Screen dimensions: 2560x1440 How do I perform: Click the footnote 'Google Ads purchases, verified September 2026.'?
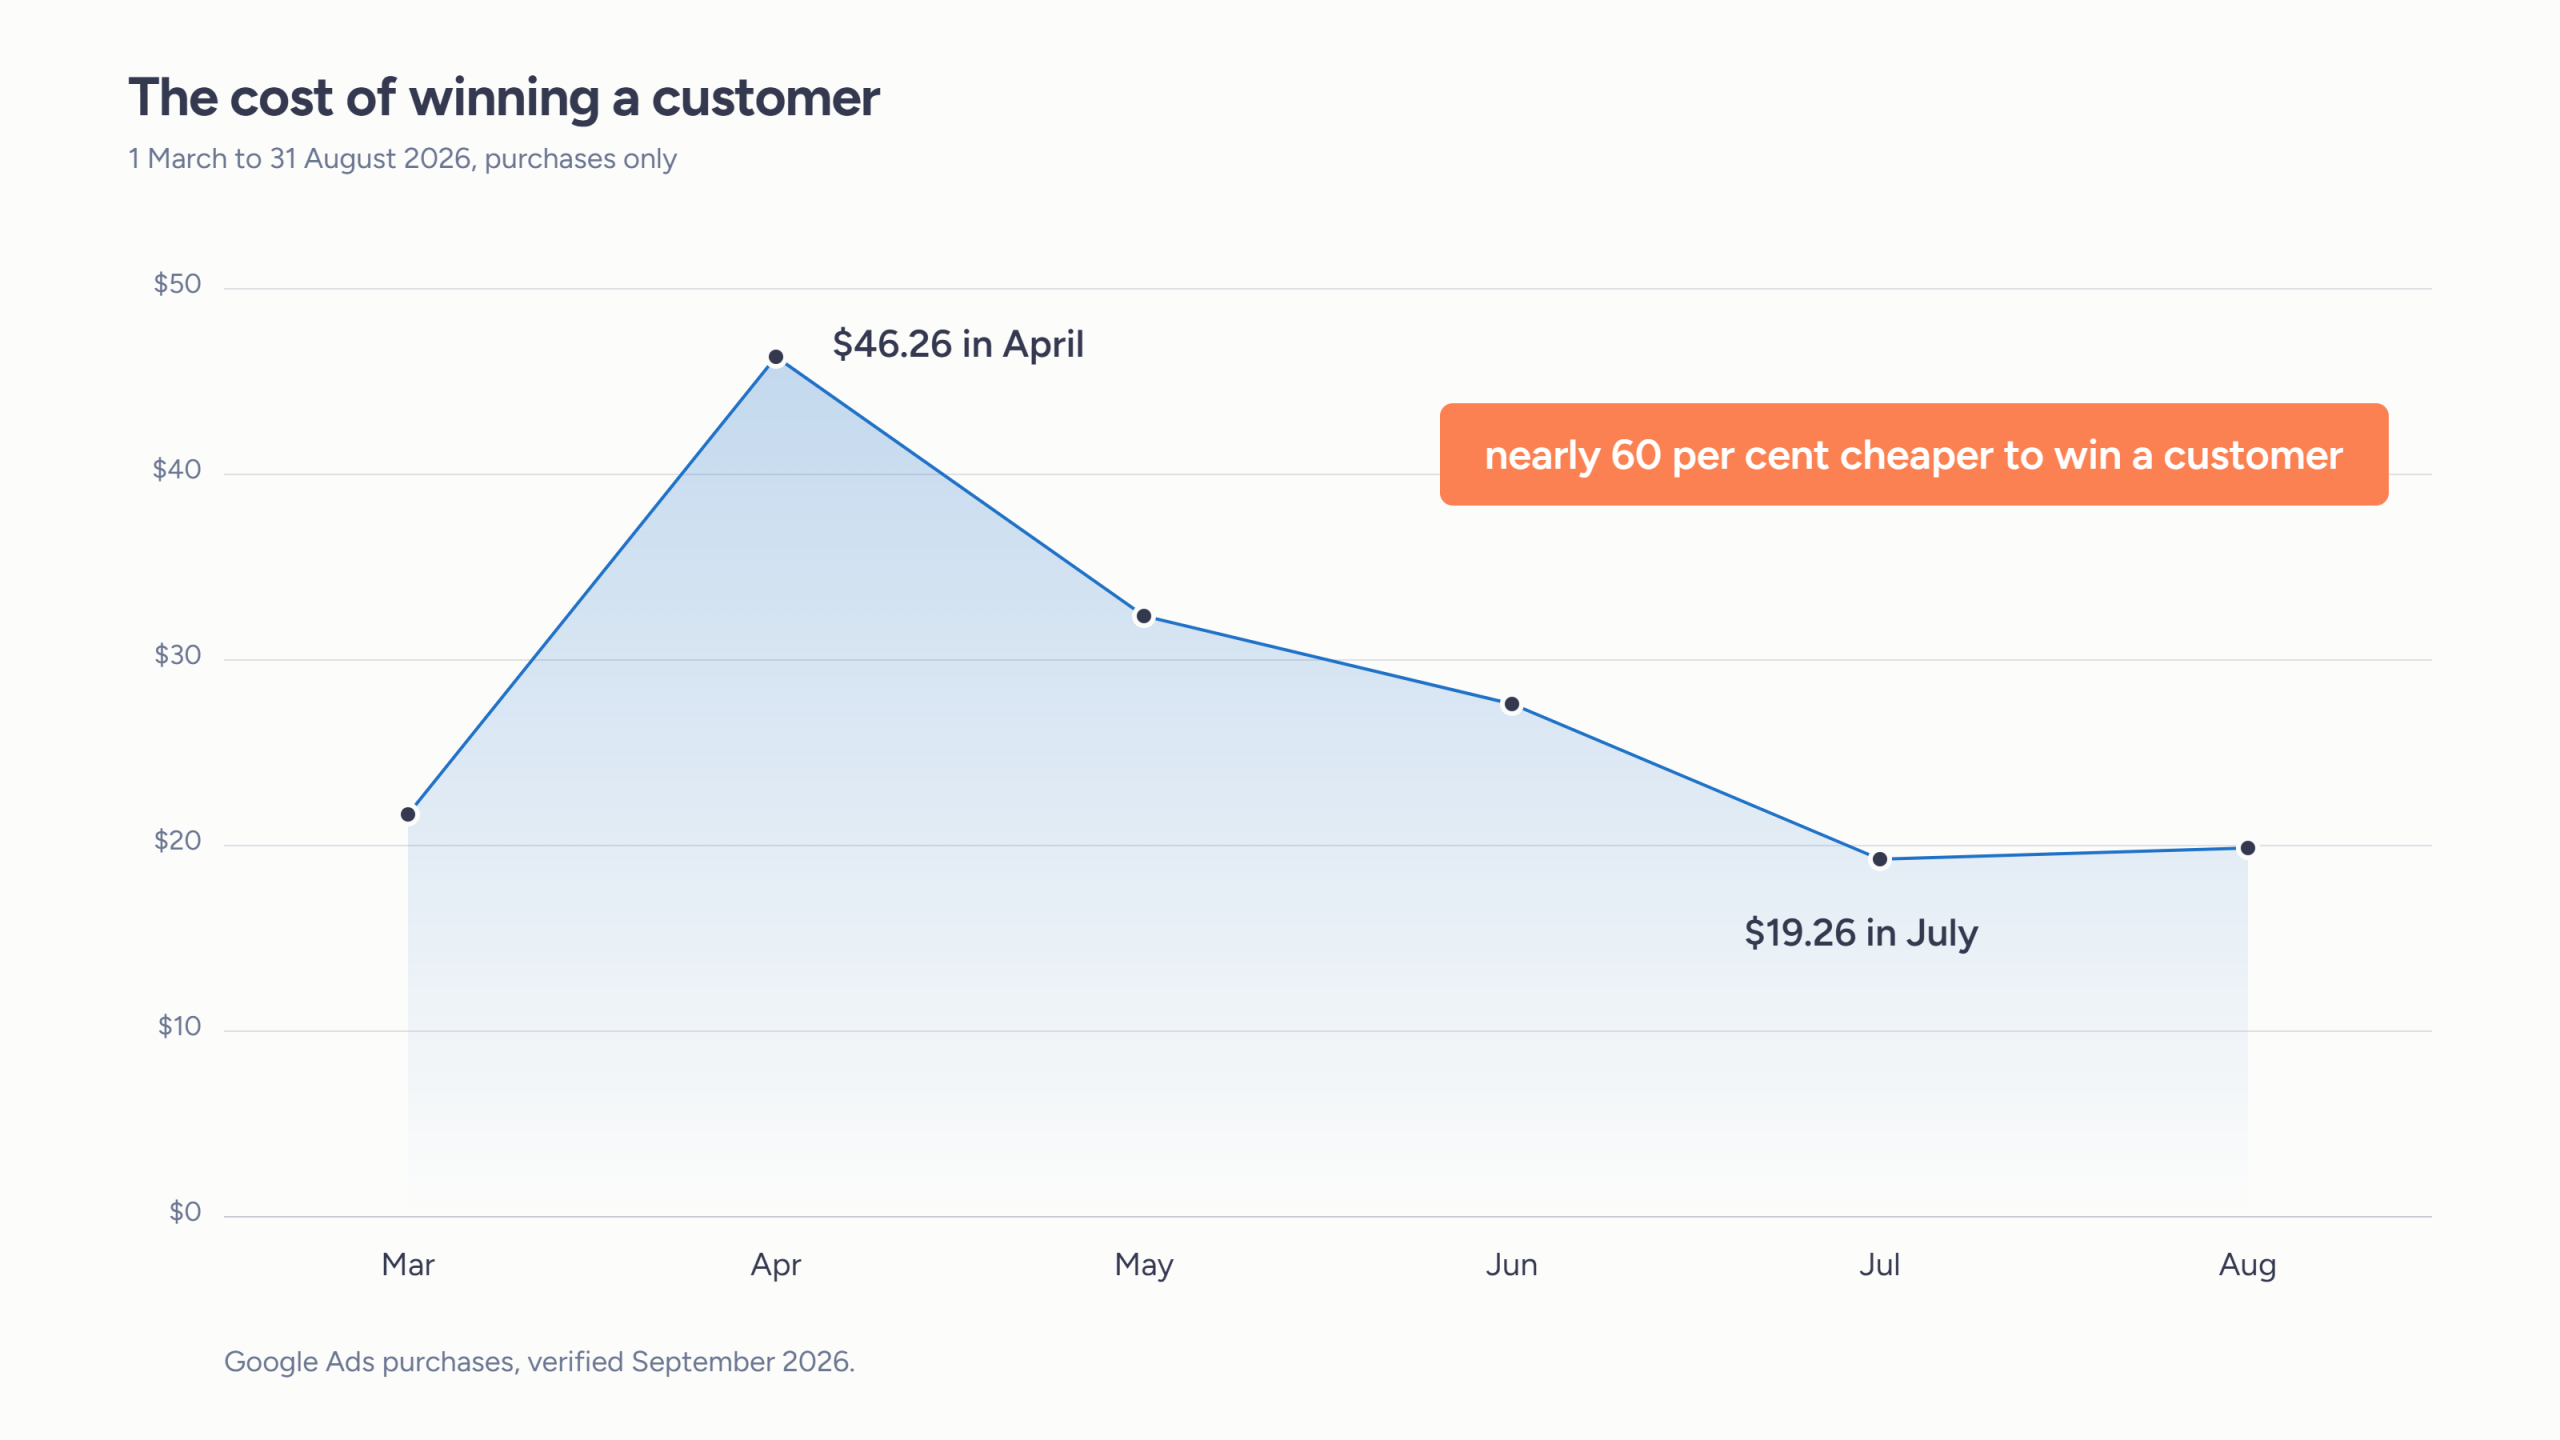[x=539, y=1362]
